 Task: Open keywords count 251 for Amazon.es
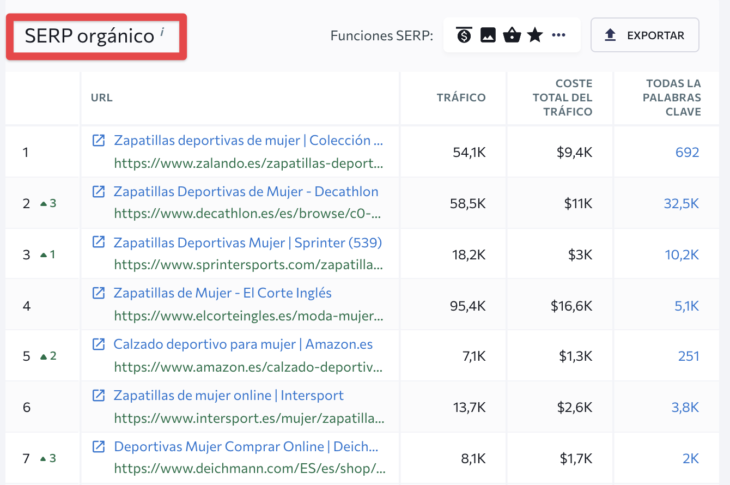689,356
